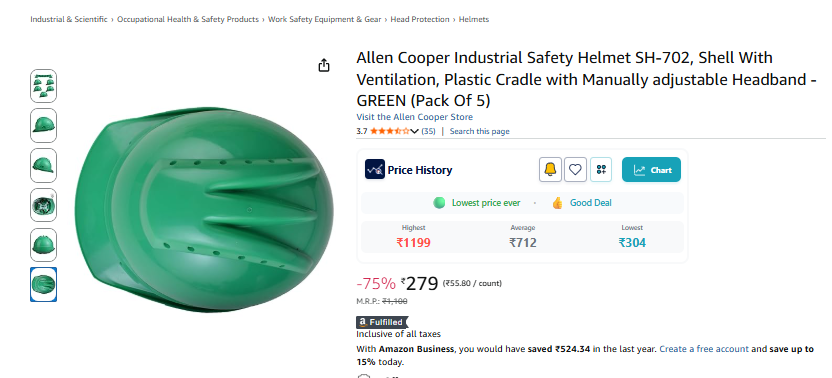Image resolution: width=832 pixels, height=378 pixels.
Task: Select the last highlighted top-view thumbnail
Action: 44,285
